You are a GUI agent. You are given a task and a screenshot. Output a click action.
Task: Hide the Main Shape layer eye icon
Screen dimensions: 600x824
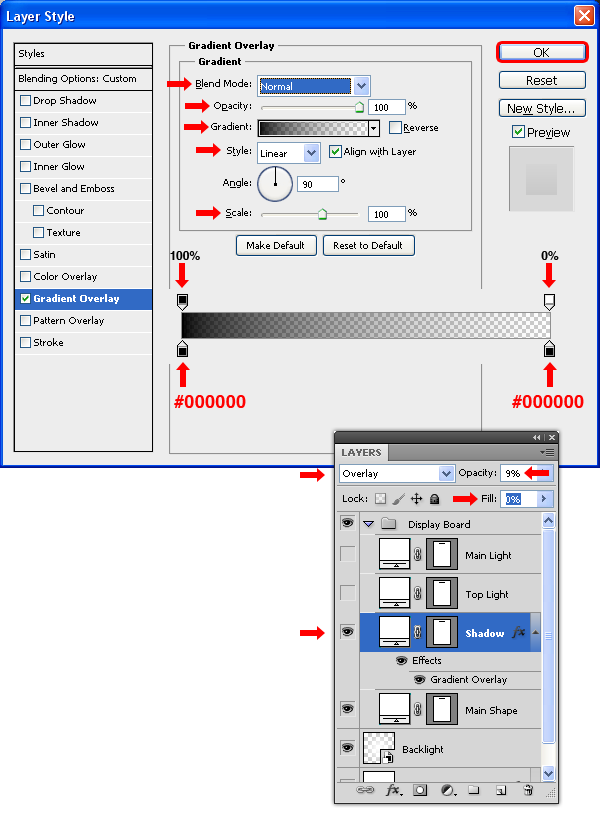pos(347,709)
